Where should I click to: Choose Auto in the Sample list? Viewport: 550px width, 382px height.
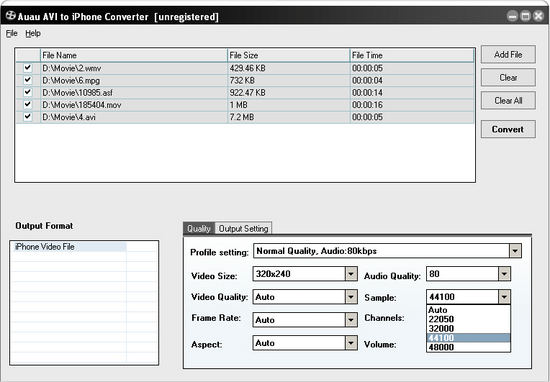(x=468, y=310)
